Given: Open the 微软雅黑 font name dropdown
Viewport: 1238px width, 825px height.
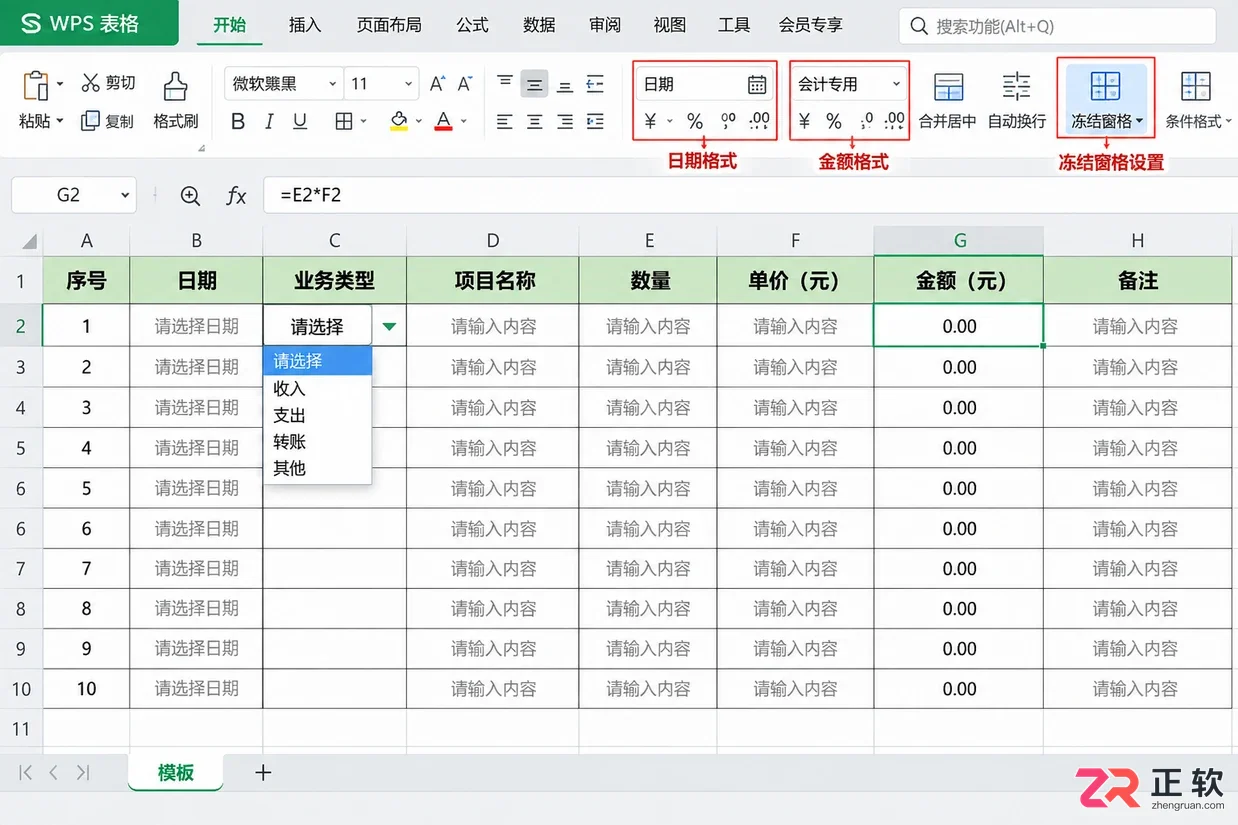Looking at the screenshot, I should [332, 84].
